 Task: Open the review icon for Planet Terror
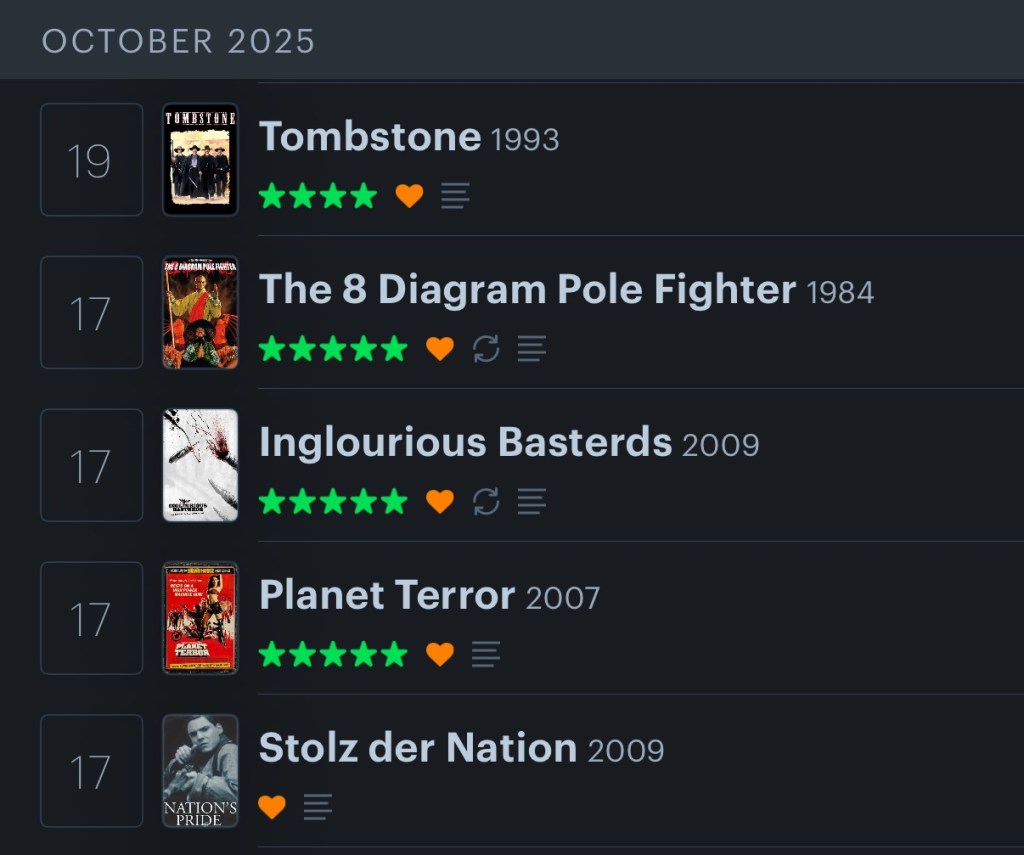click(486, 654)
